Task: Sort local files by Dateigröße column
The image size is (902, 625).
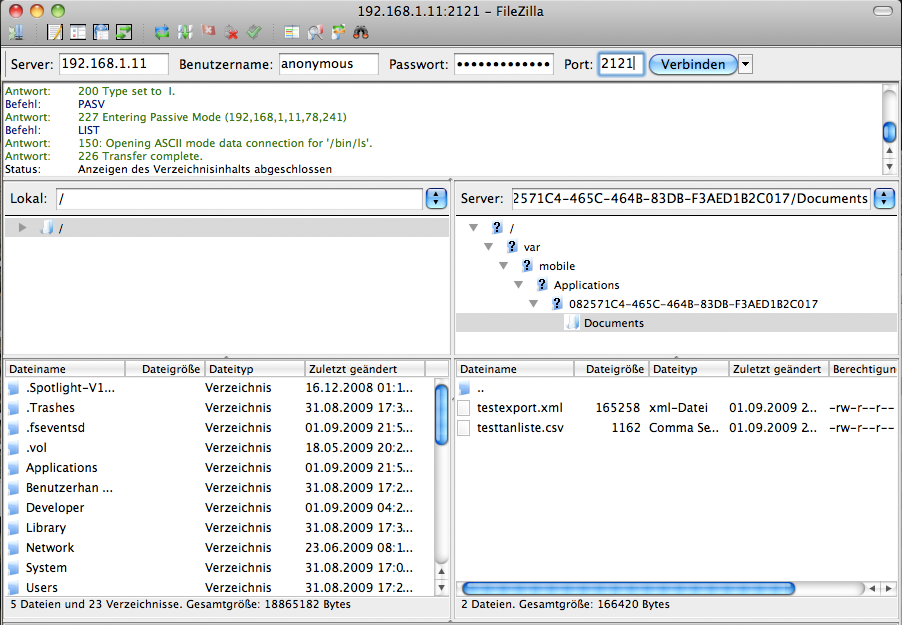Action: 165,369
